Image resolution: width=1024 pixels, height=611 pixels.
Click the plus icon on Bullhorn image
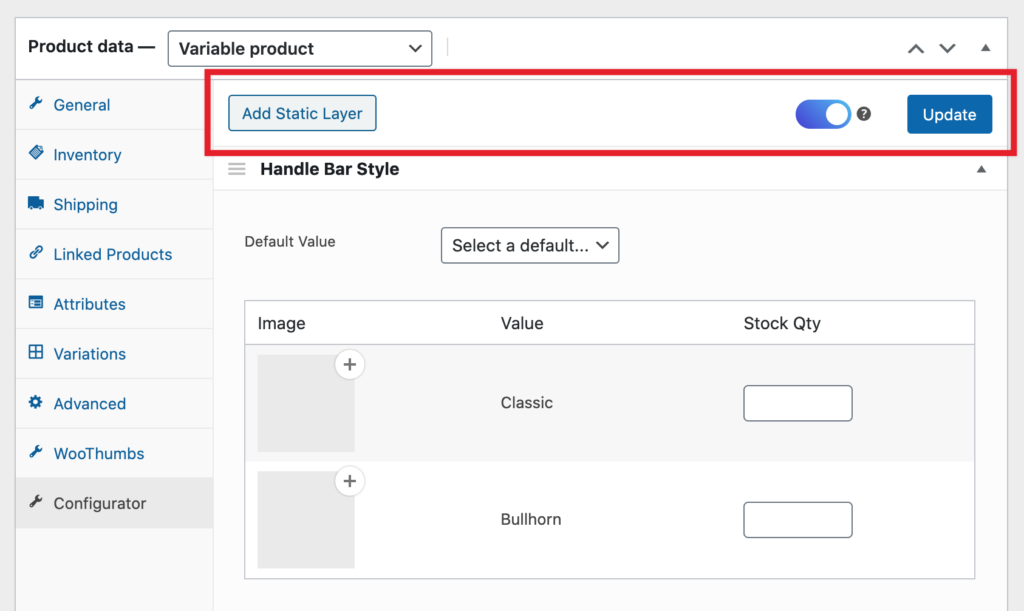(349, 482)
